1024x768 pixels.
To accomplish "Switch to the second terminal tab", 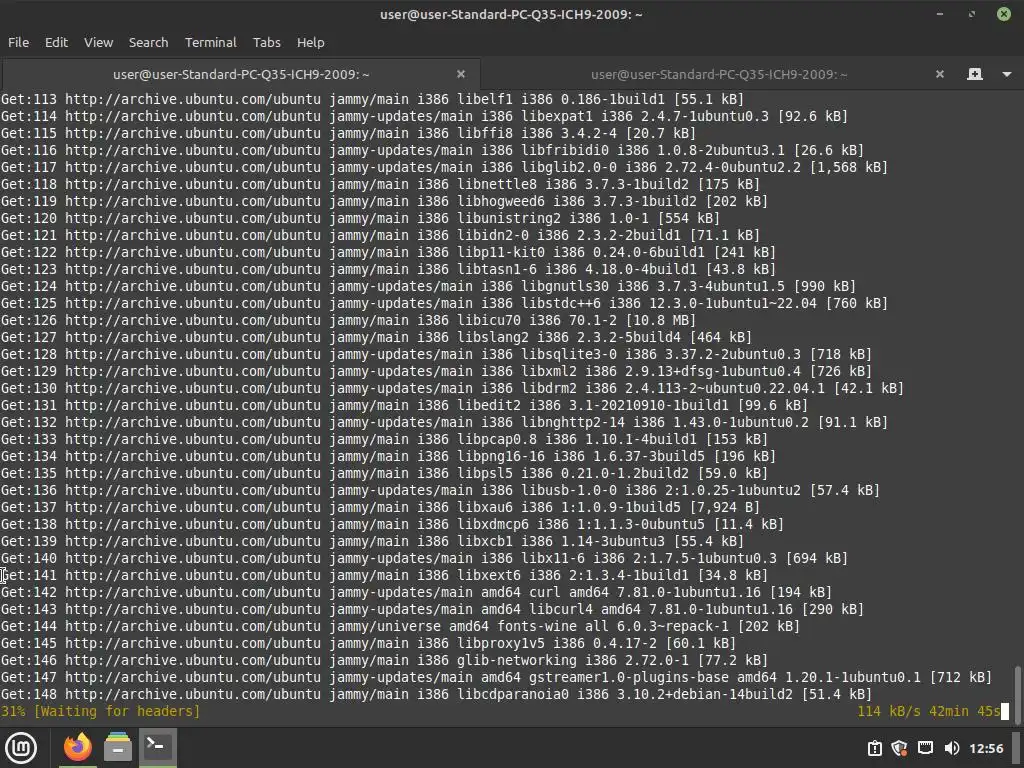I will [718, 74].
